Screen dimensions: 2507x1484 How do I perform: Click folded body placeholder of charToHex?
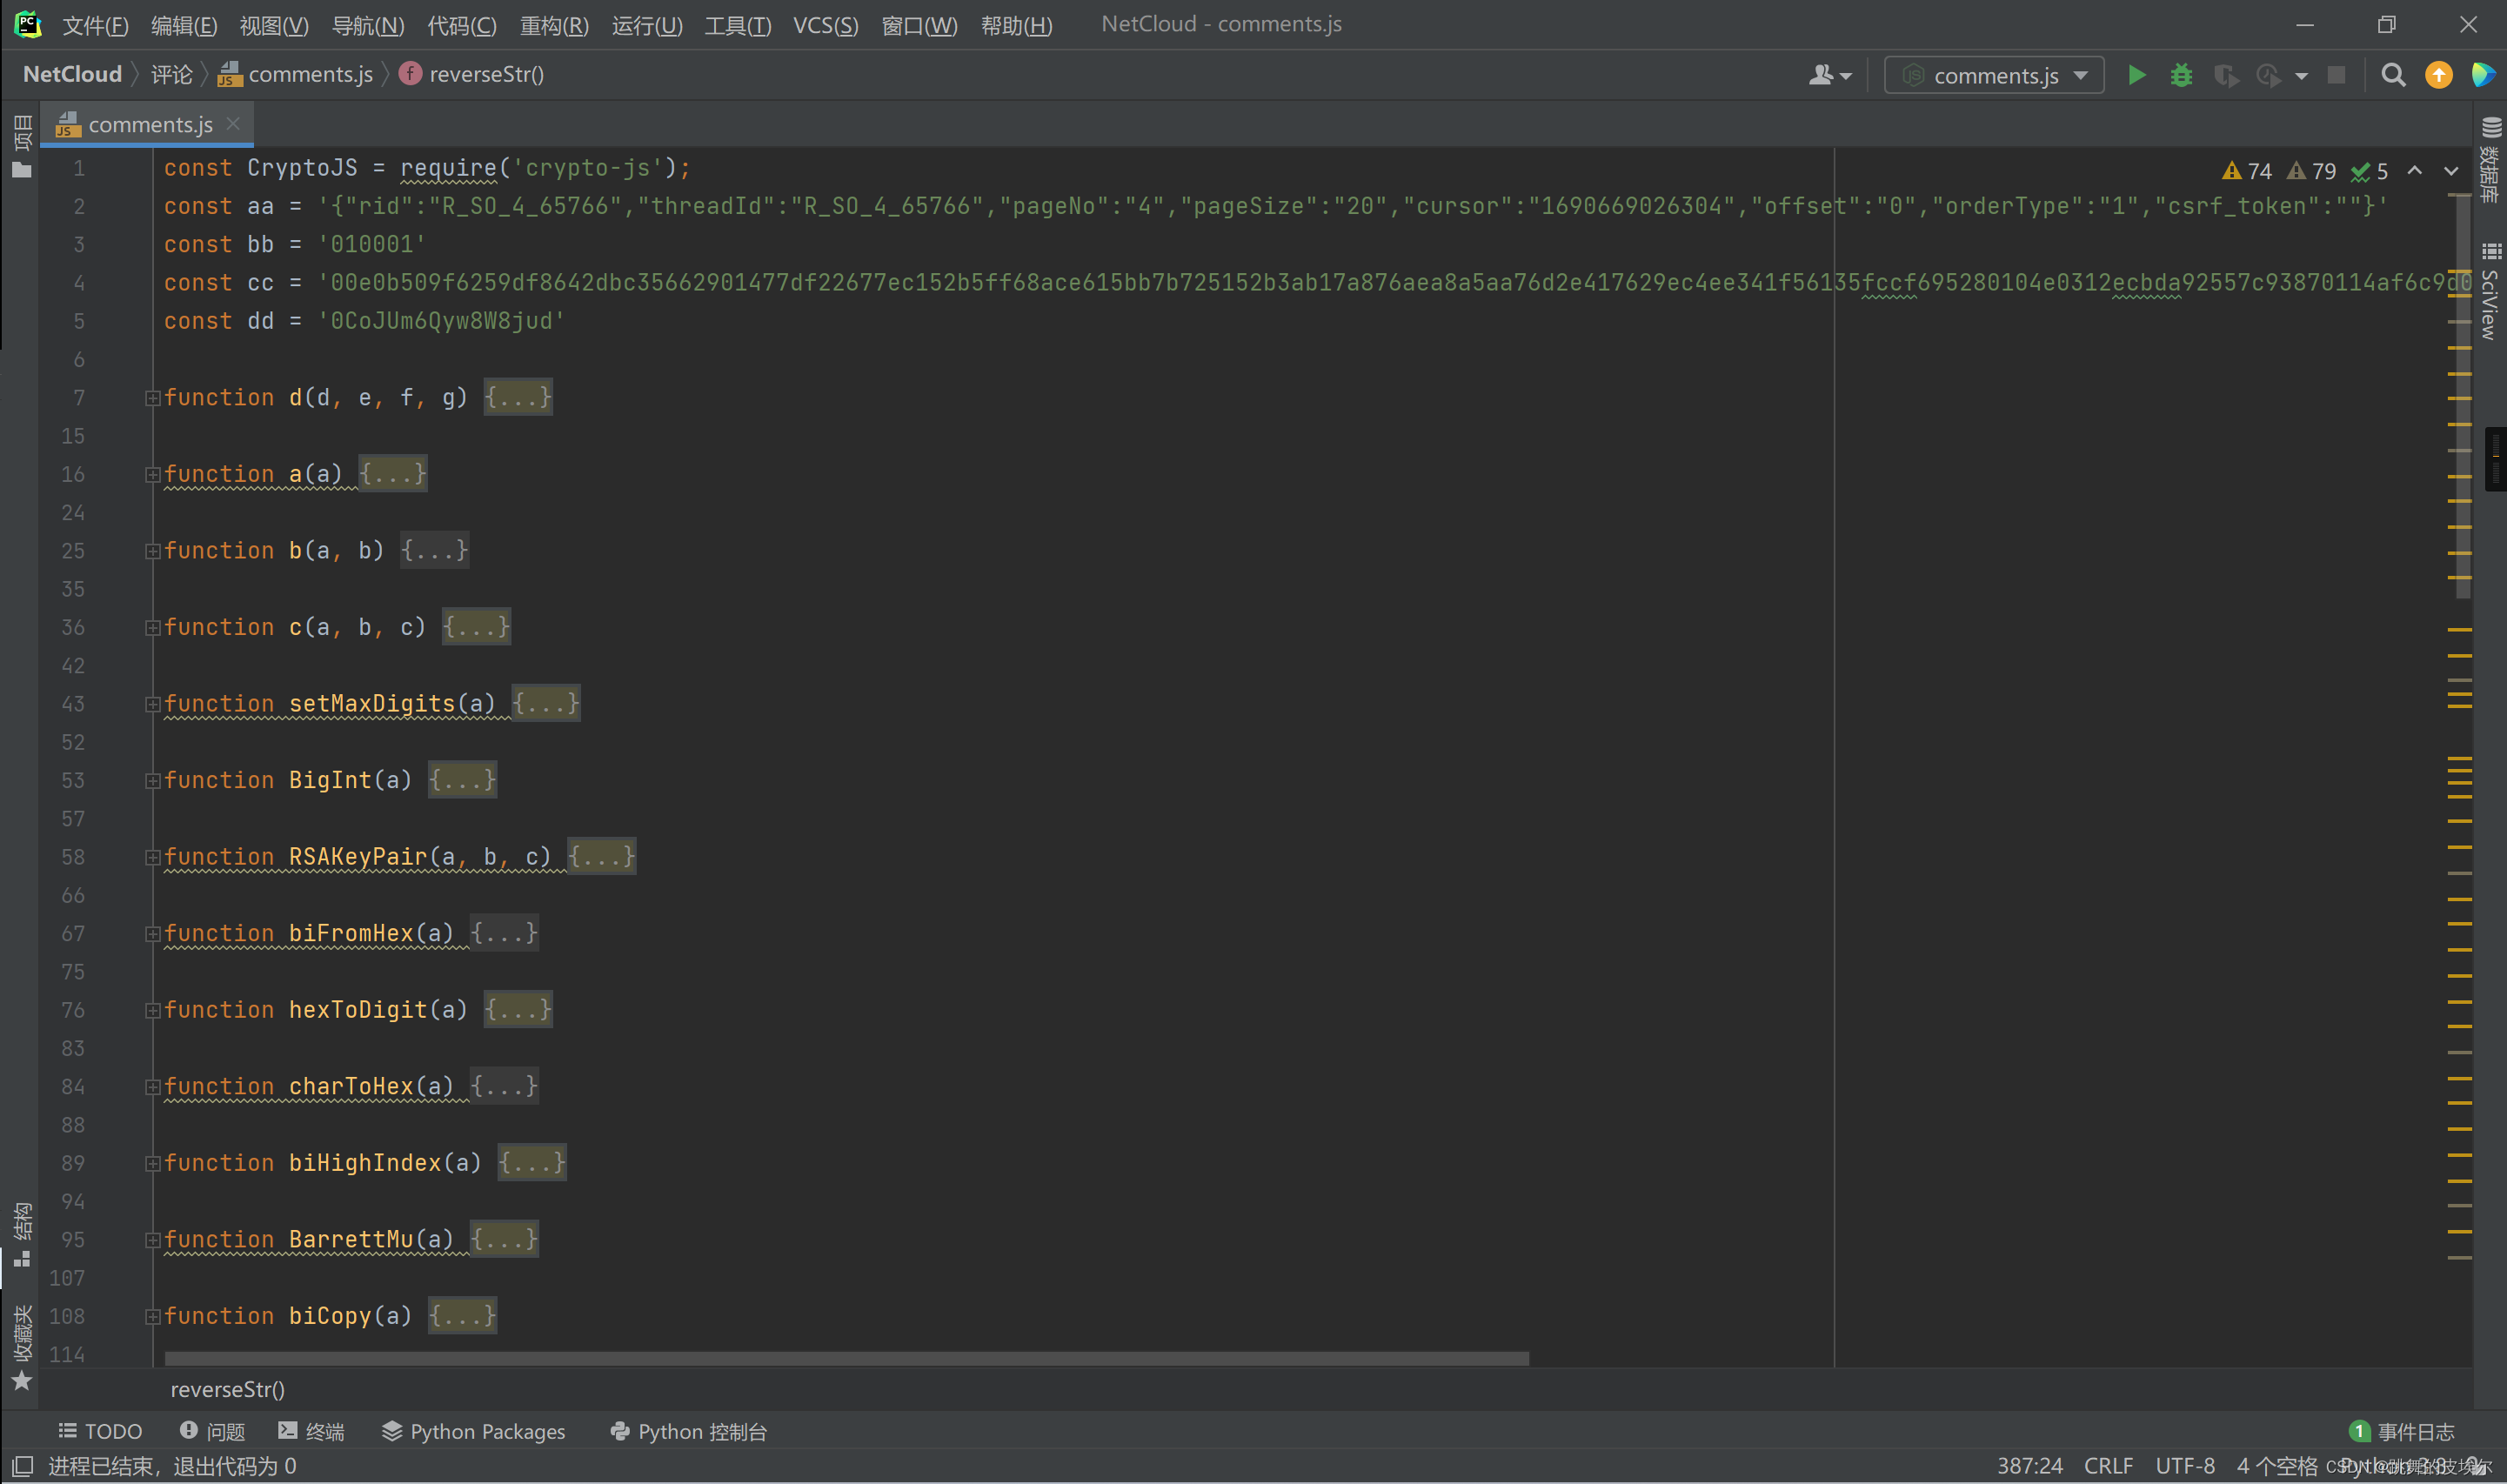(504, 1086)
